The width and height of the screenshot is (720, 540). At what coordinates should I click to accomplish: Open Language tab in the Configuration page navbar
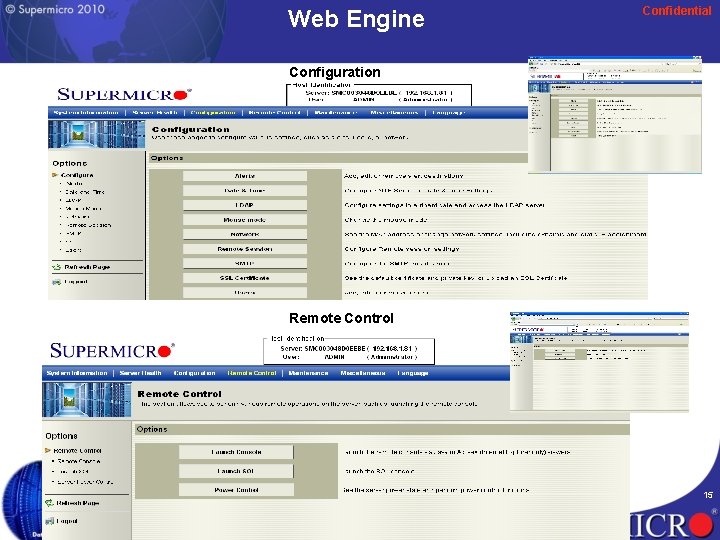pyautogui.click(x=449, y=112)
